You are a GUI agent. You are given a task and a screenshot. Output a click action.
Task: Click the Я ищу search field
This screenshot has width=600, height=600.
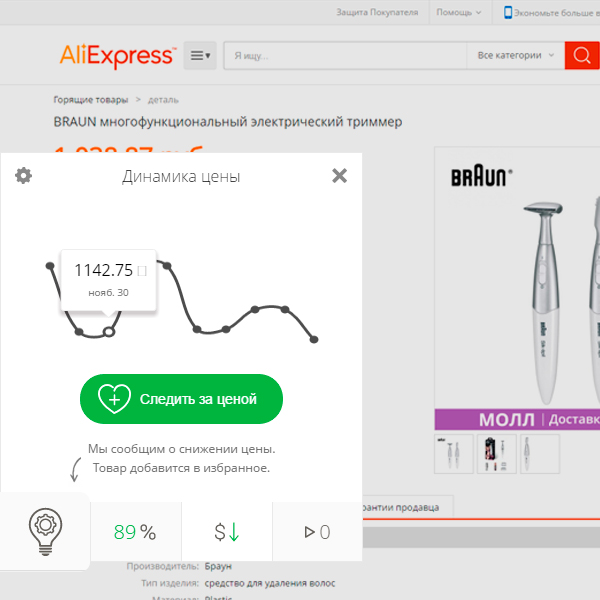345,55
